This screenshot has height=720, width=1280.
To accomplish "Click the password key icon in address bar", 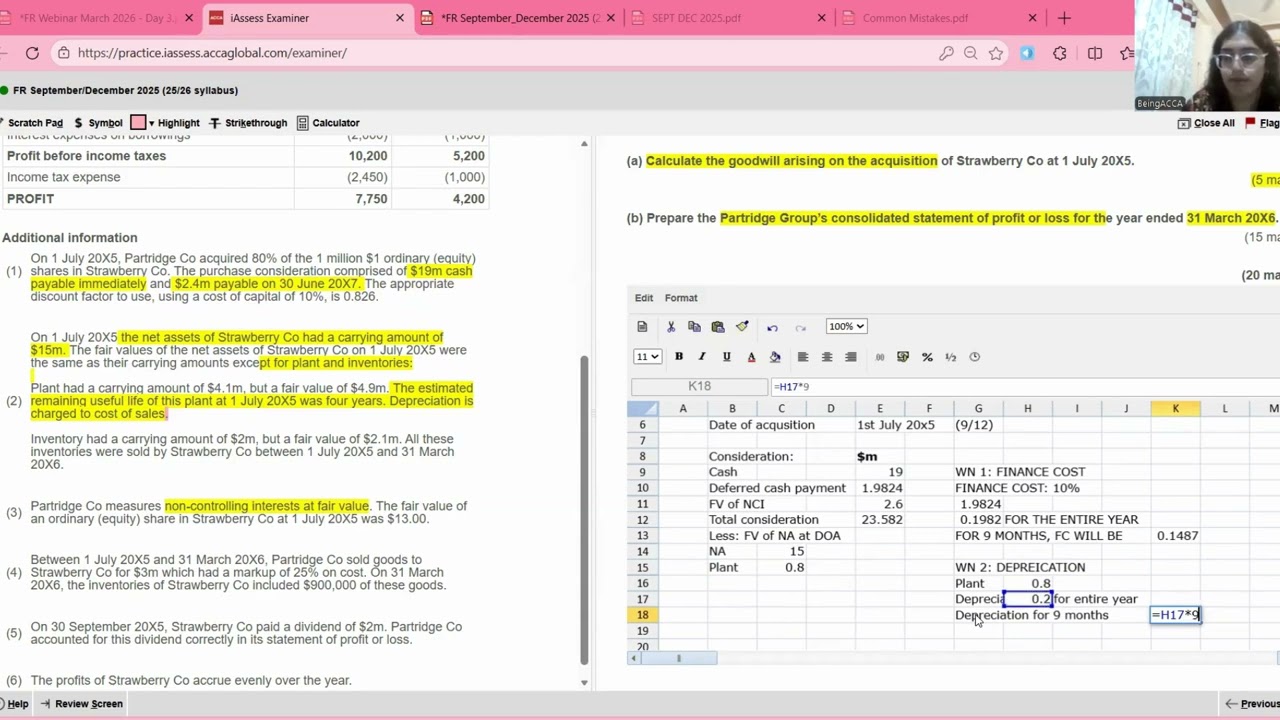I will pyautogui.click(x=946, y=53).
